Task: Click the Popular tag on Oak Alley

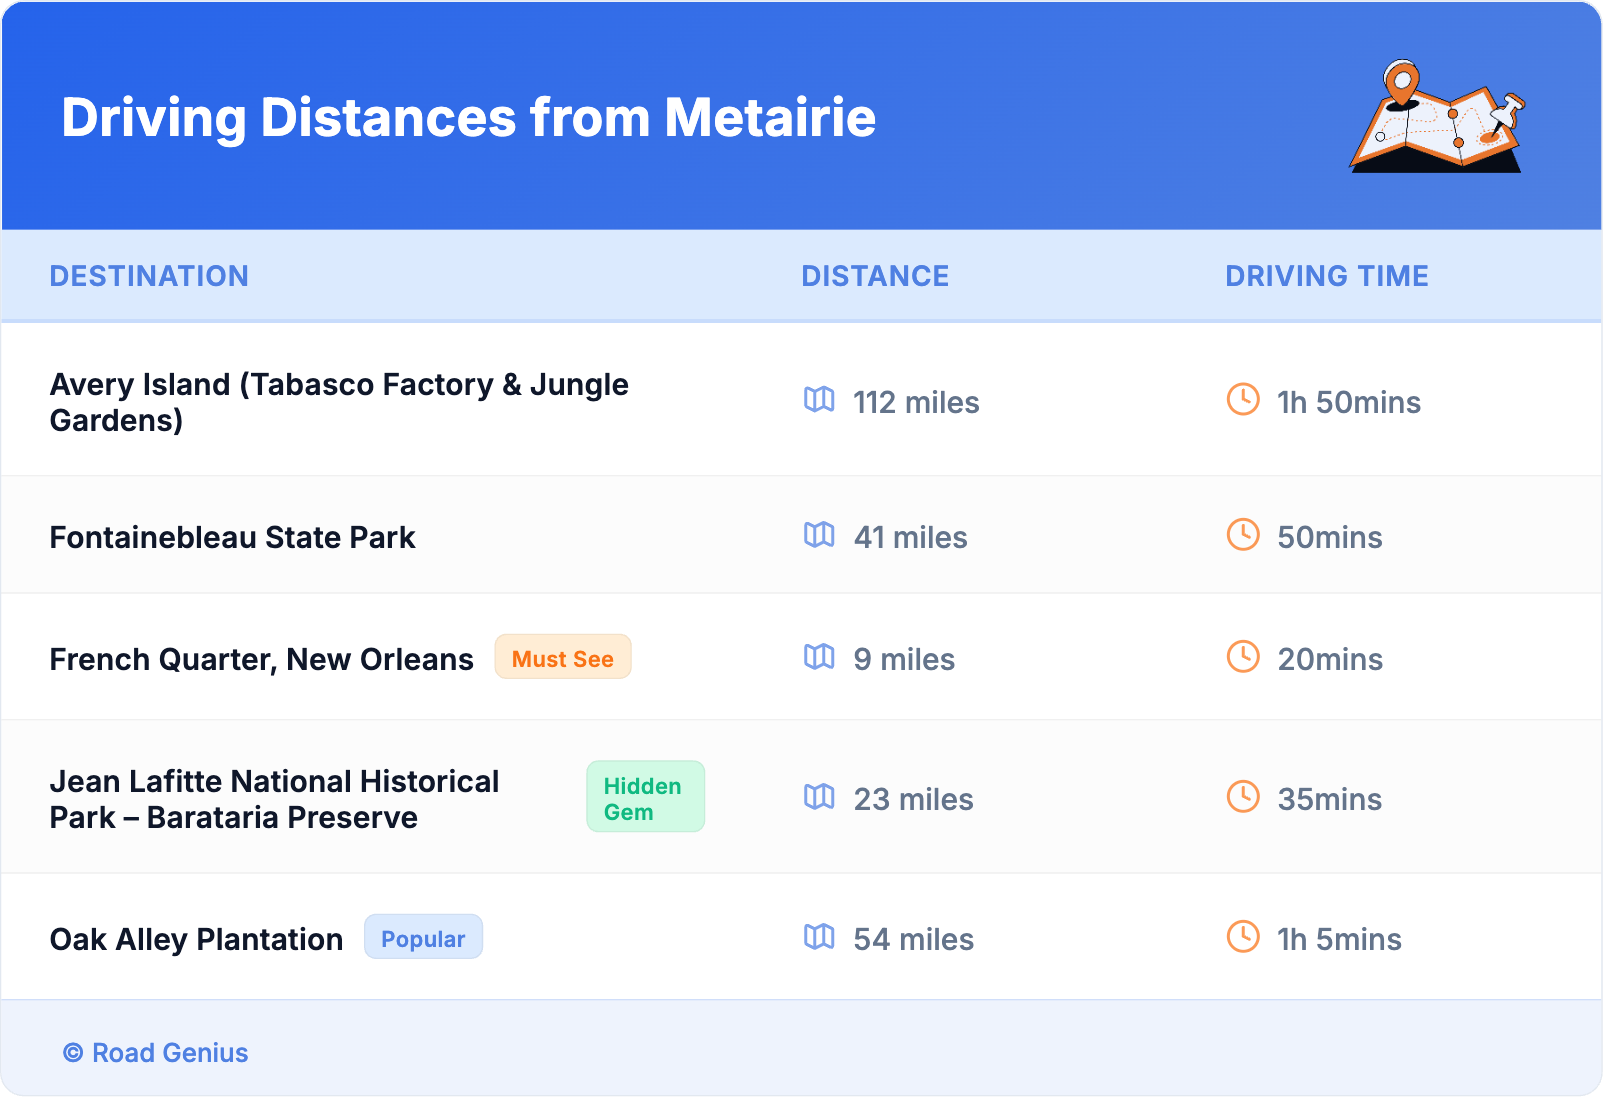Action: (423, 938)
